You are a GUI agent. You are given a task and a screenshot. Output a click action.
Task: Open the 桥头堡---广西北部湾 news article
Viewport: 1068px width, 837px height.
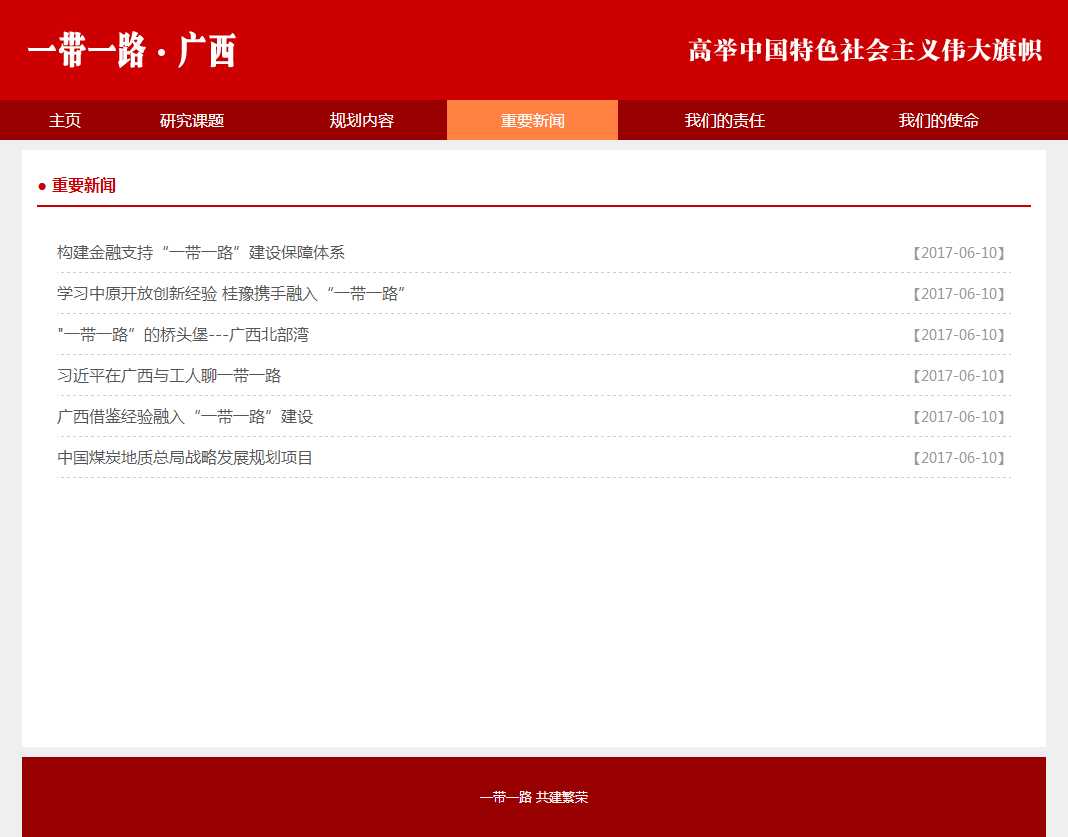pos(183,335)
